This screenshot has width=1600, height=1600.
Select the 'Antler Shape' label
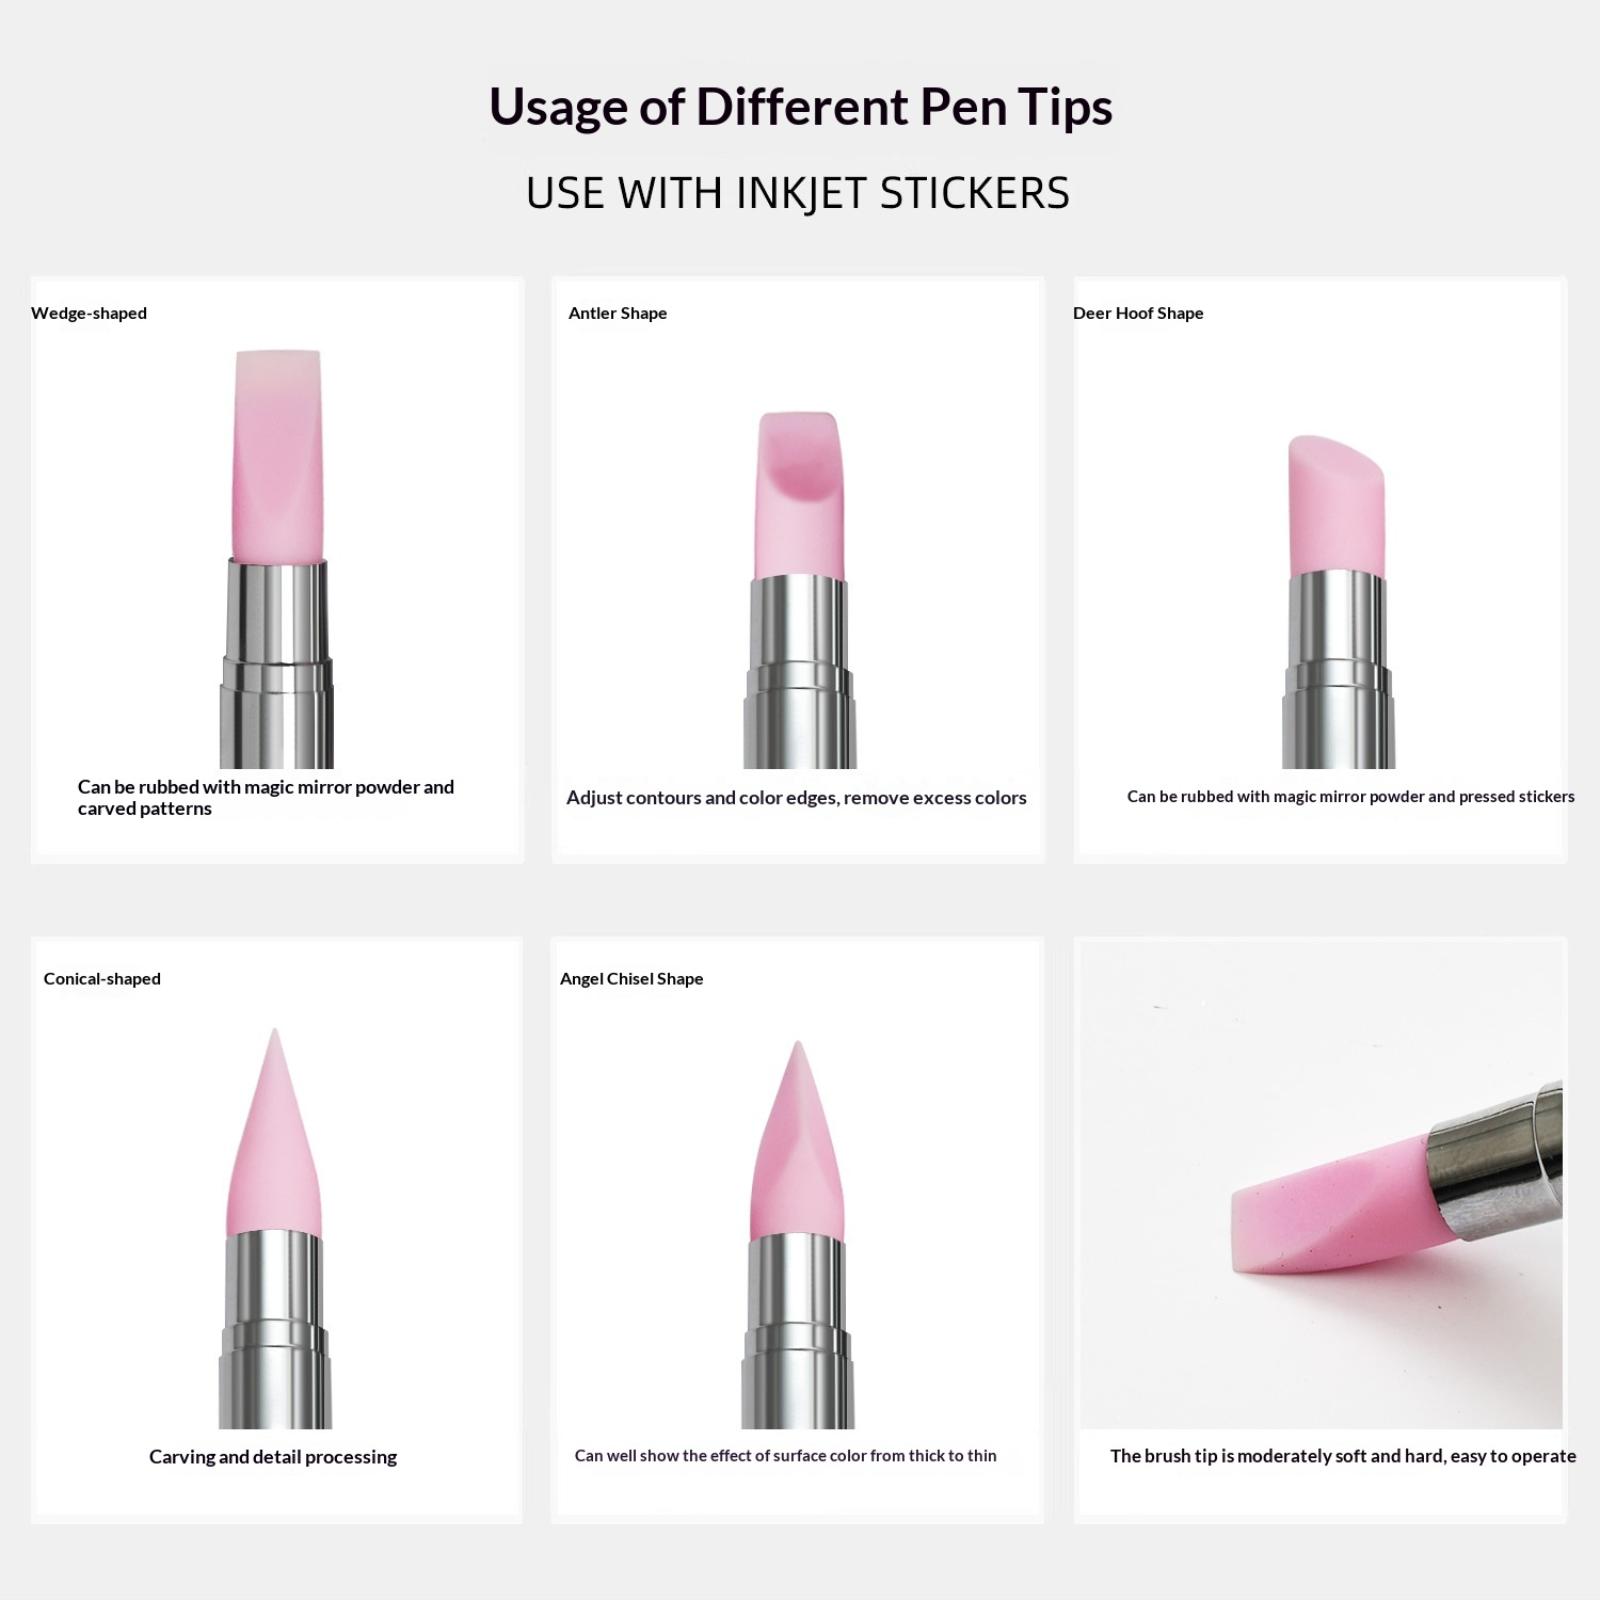click(617, 313)
